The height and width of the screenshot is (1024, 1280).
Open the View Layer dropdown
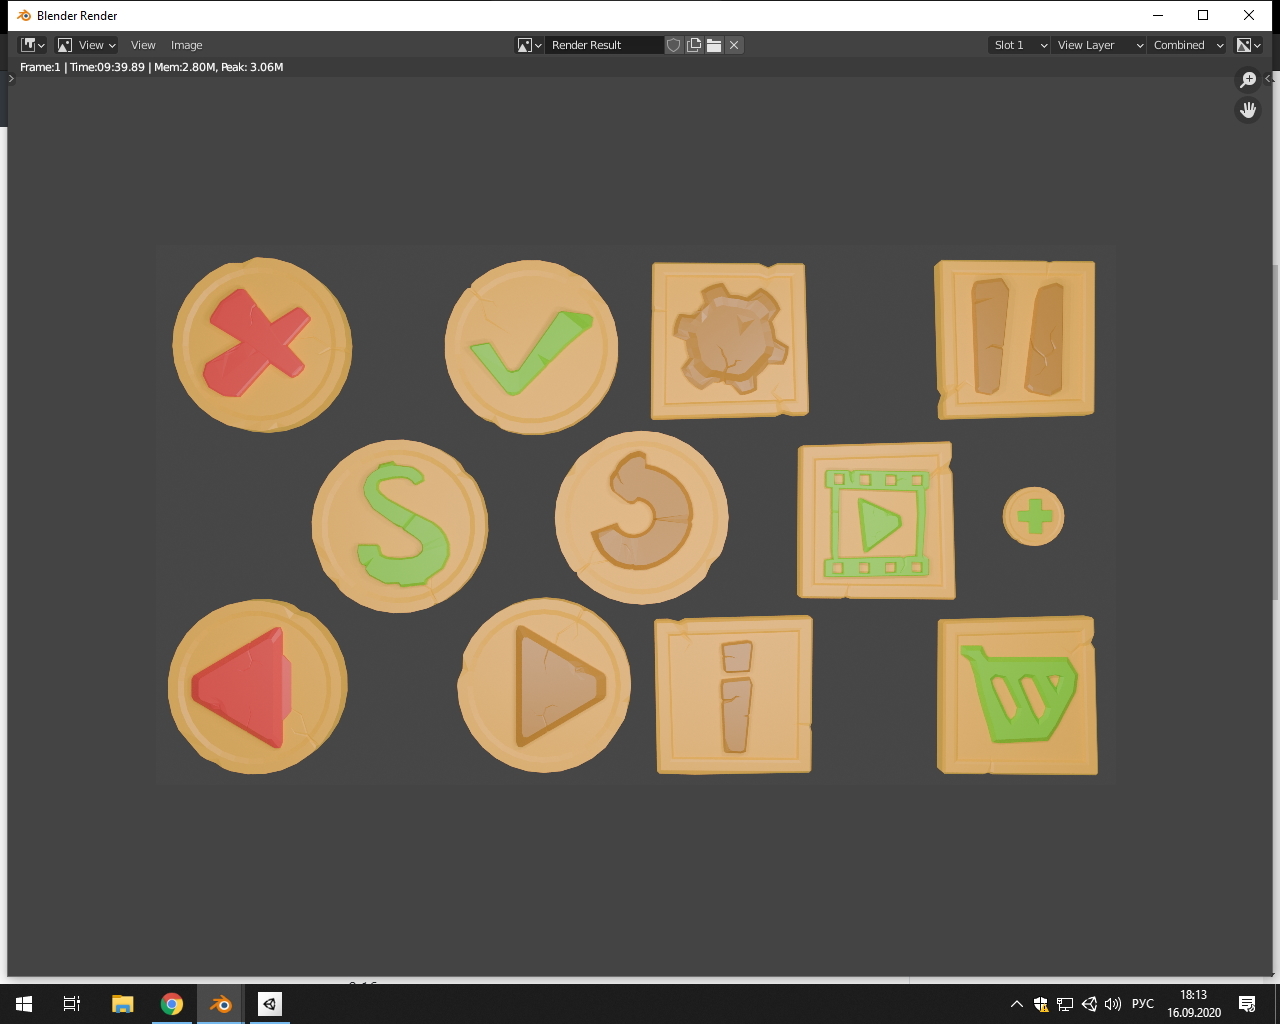point(1098,45)
